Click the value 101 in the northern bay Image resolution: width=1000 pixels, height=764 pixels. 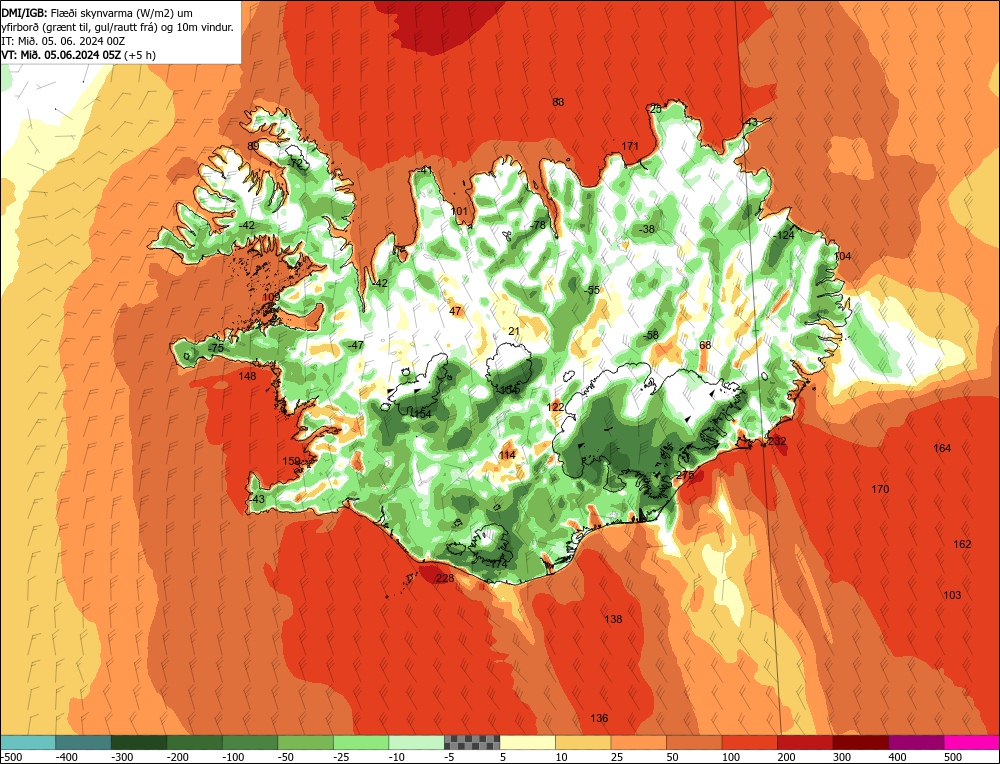pyautogui.click(x=459, y=212)
